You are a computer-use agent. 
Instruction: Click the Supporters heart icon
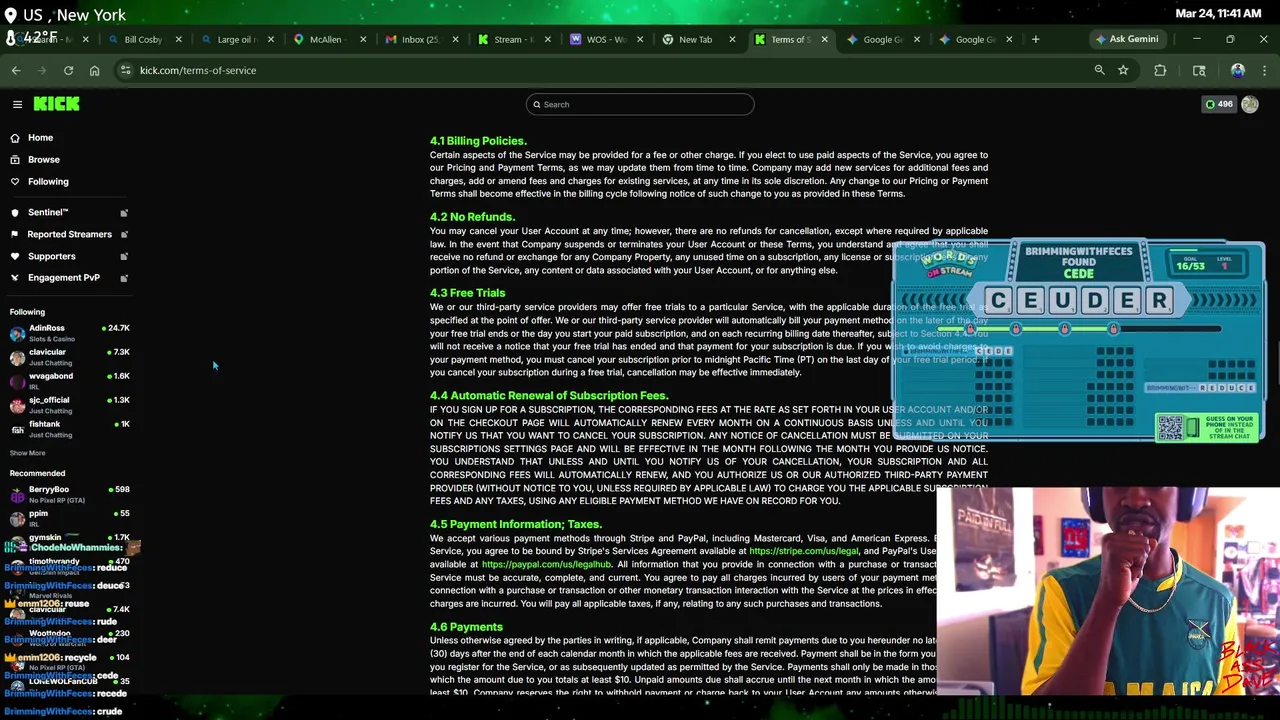[x=15, y=257]
